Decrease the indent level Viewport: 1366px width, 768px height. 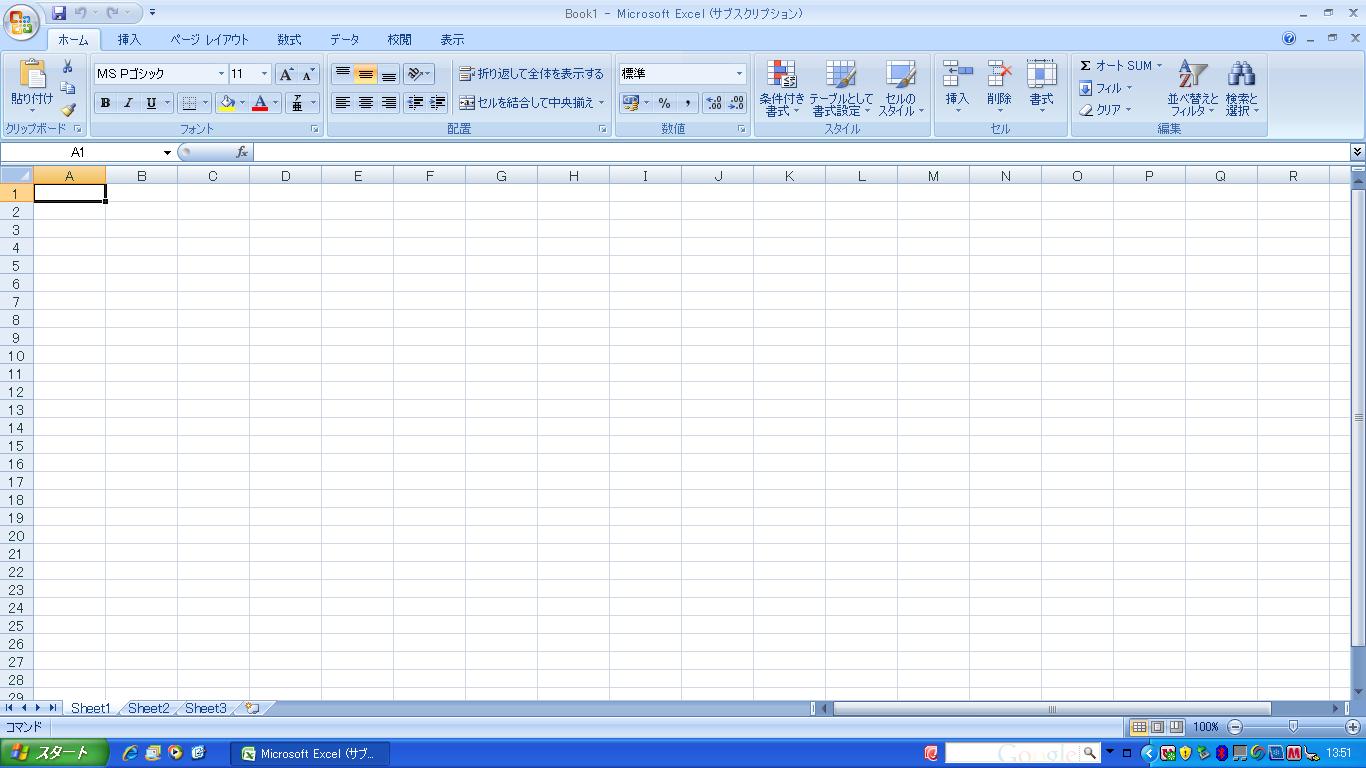point(415,103)
